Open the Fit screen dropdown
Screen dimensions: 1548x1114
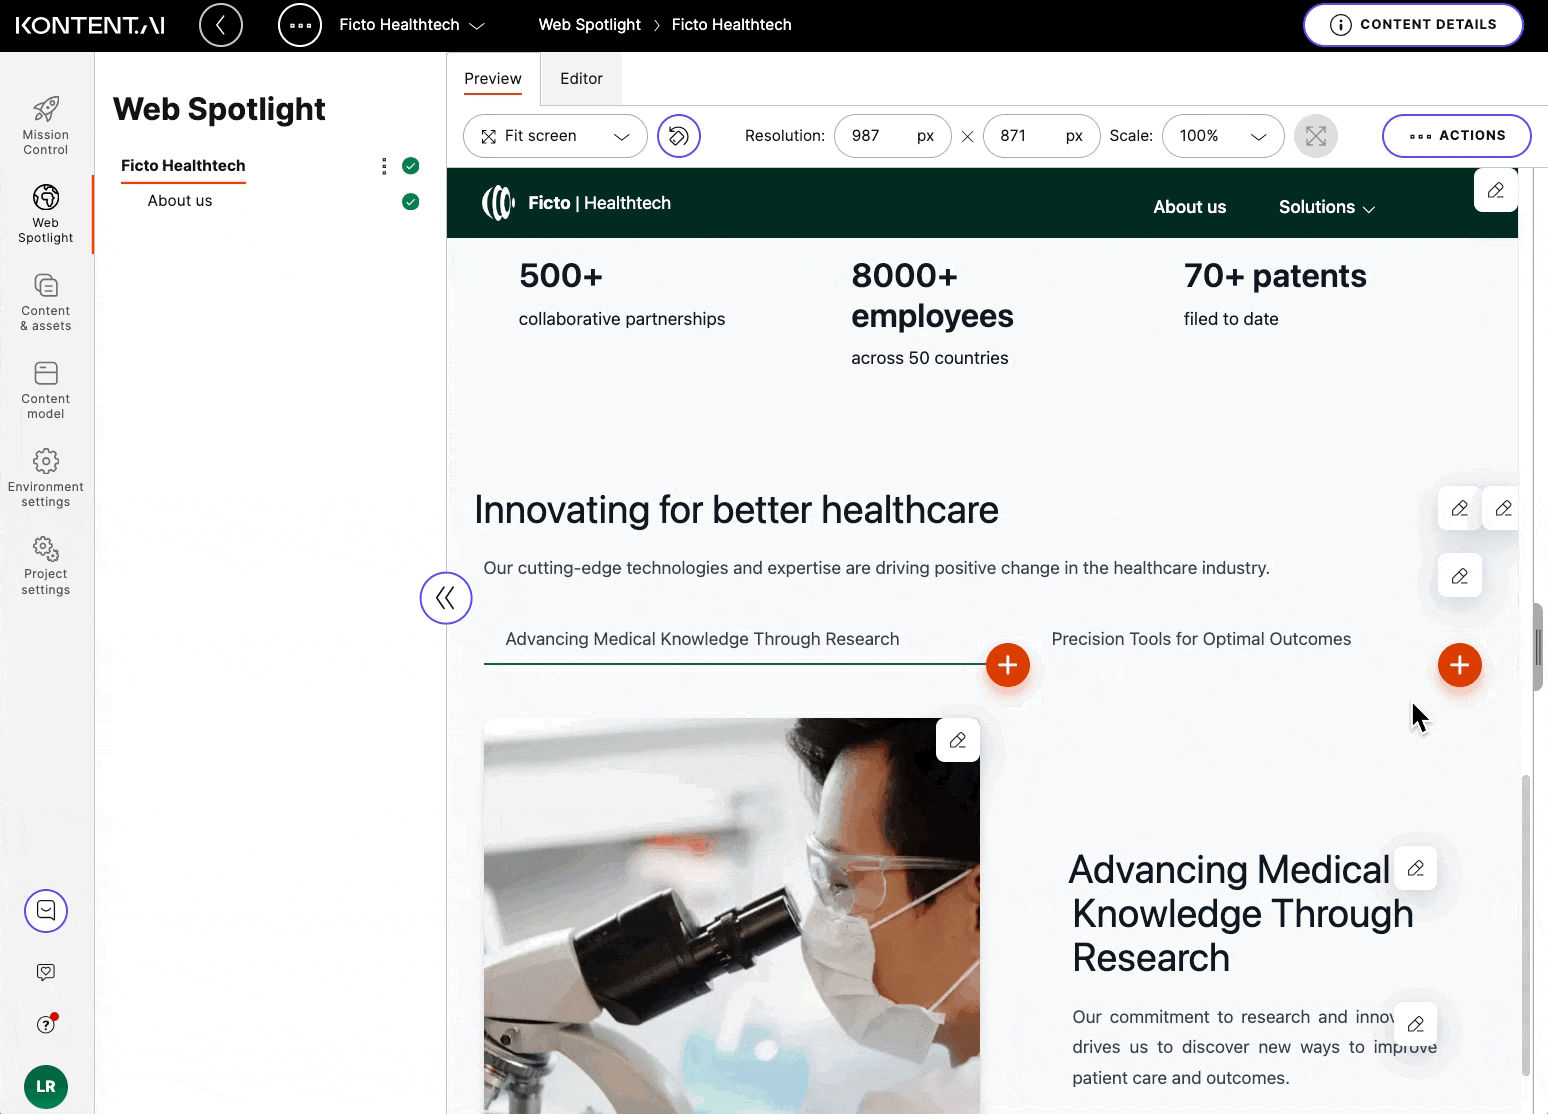(555, 136)
